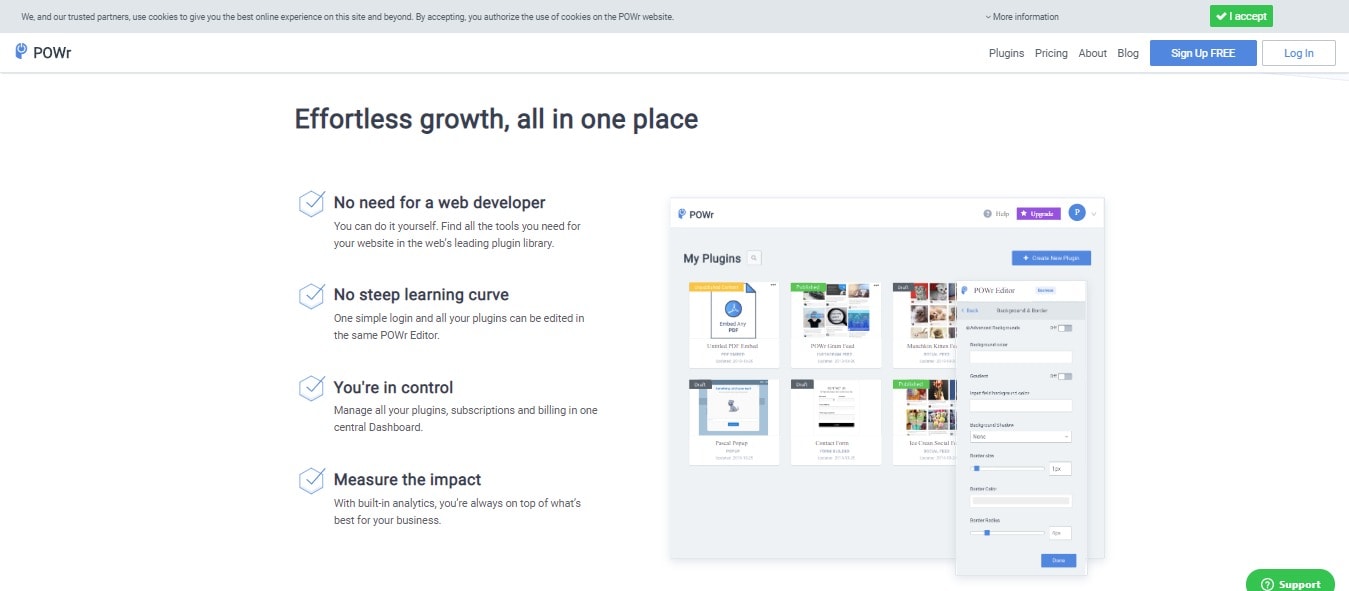The width and height of the screenshot is (1349, 591).
Task: Toggle the Gradient switch in POWr Editor
Action: click(x=1065, y=376)
